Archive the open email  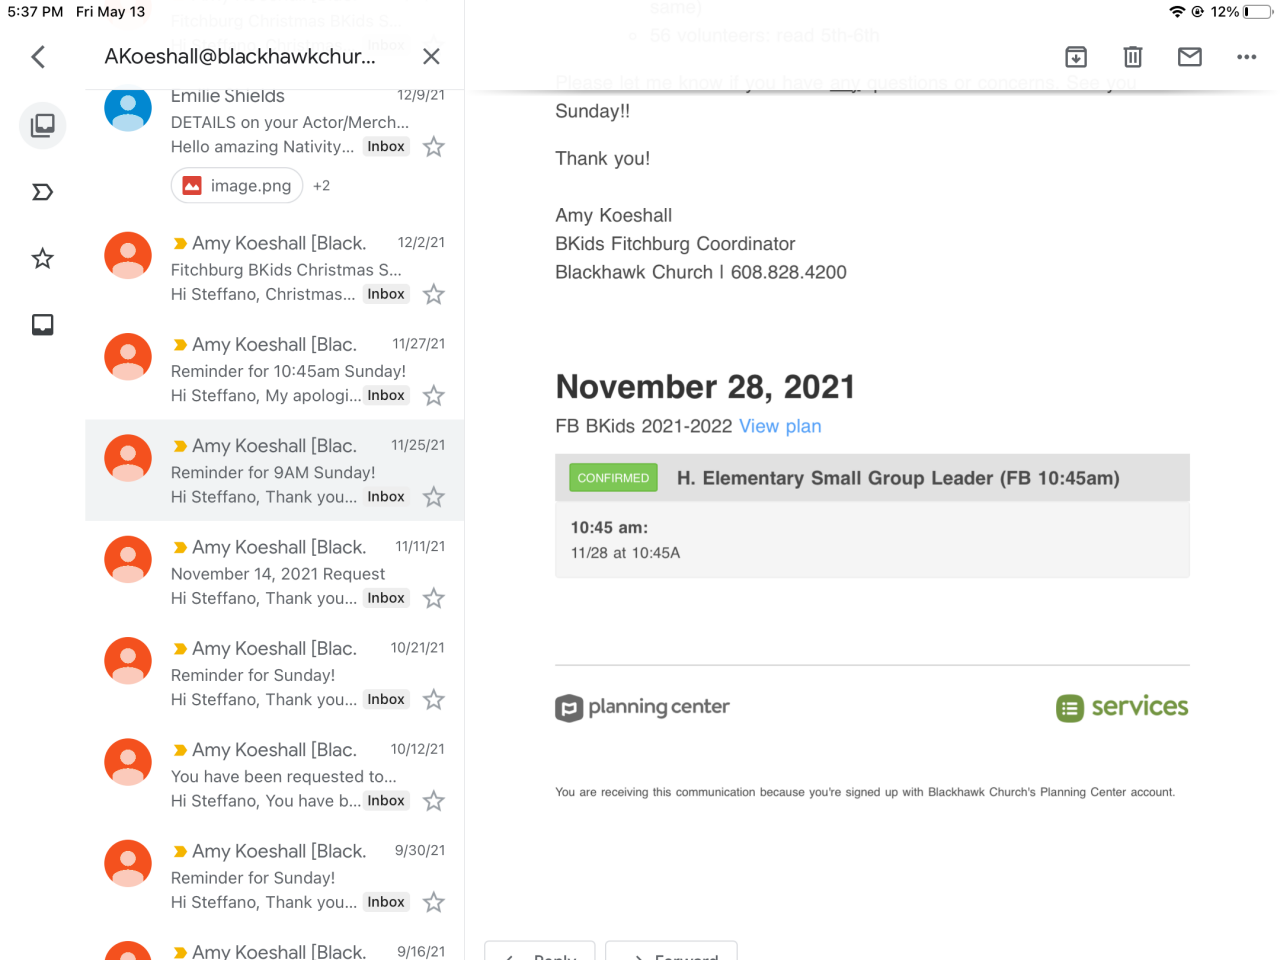(x=1076, y=57)
